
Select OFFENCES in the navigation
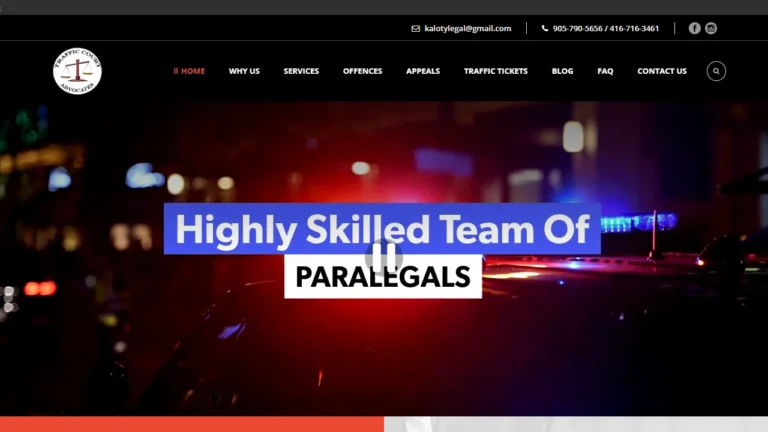[362, 71]
